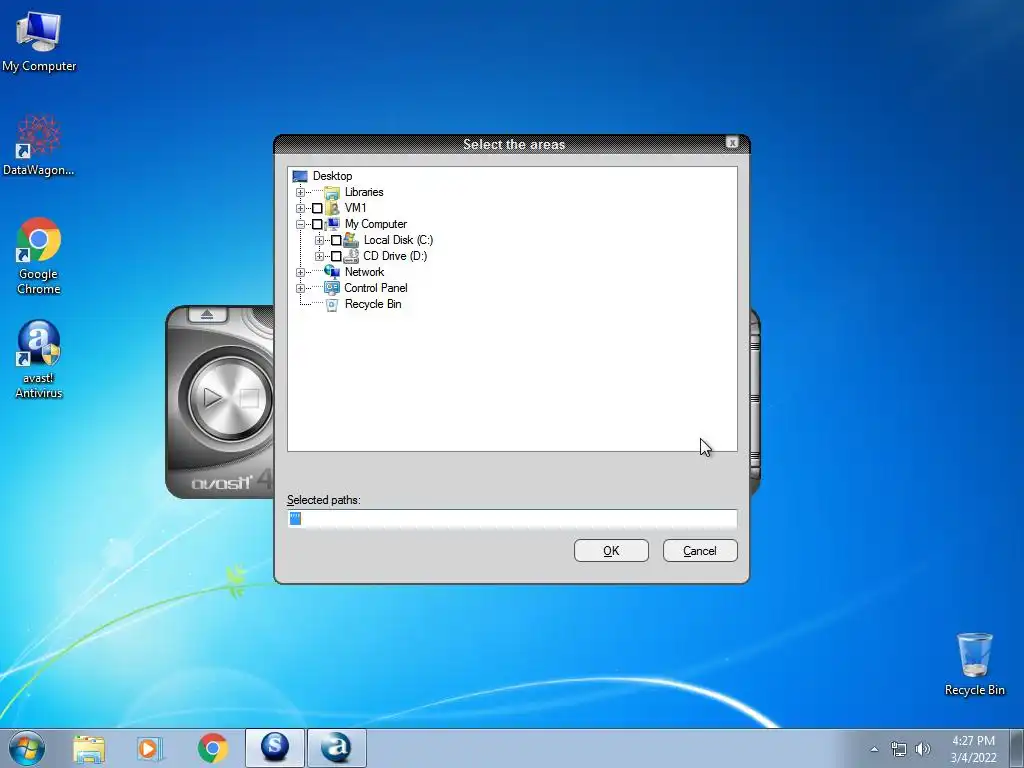1024x768 pixels.
Task: Open Chrome from the taskbar
Action: pyautogui.click(x=212, y=748)
